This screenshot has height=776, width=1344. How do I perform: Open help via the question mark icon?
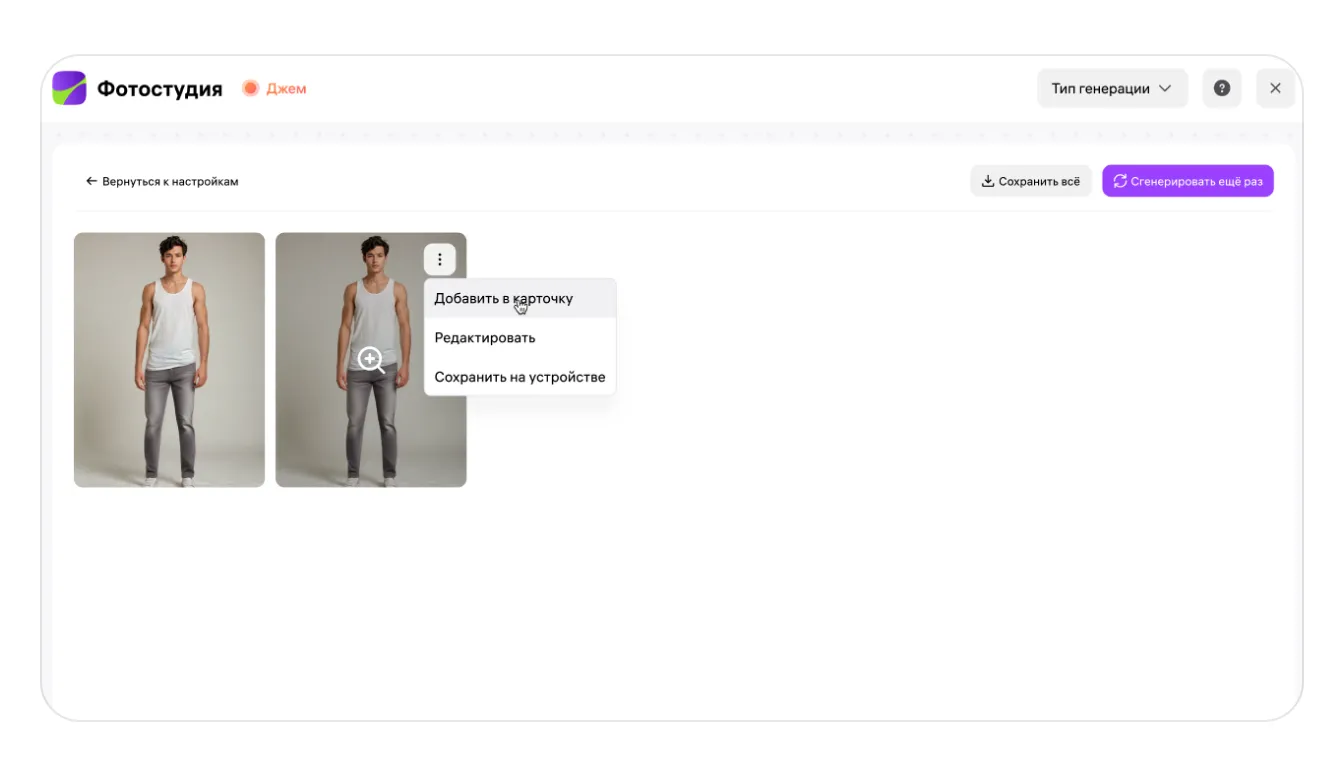[x=1221, y=88]
